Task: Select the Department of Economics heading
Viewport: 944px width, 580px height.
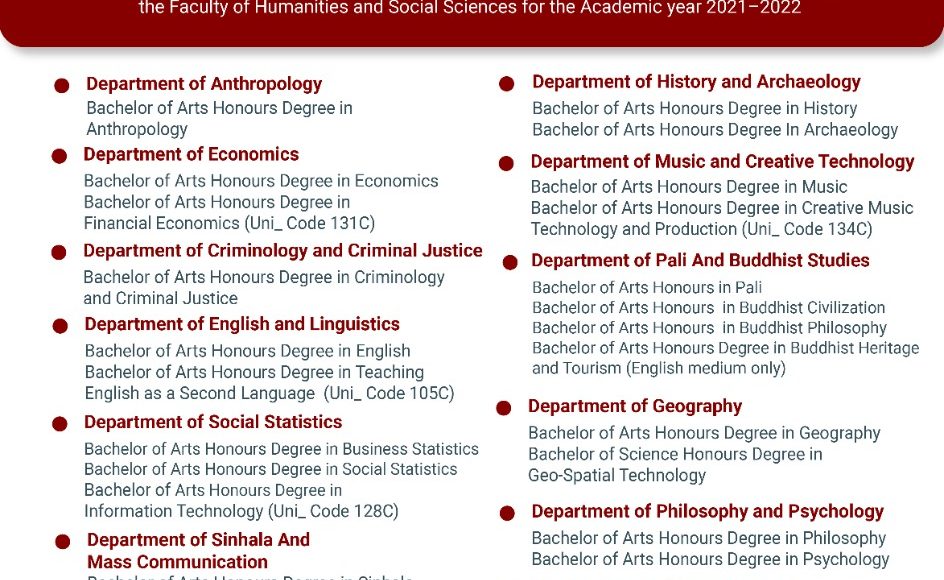Action: tap(191, 154)
